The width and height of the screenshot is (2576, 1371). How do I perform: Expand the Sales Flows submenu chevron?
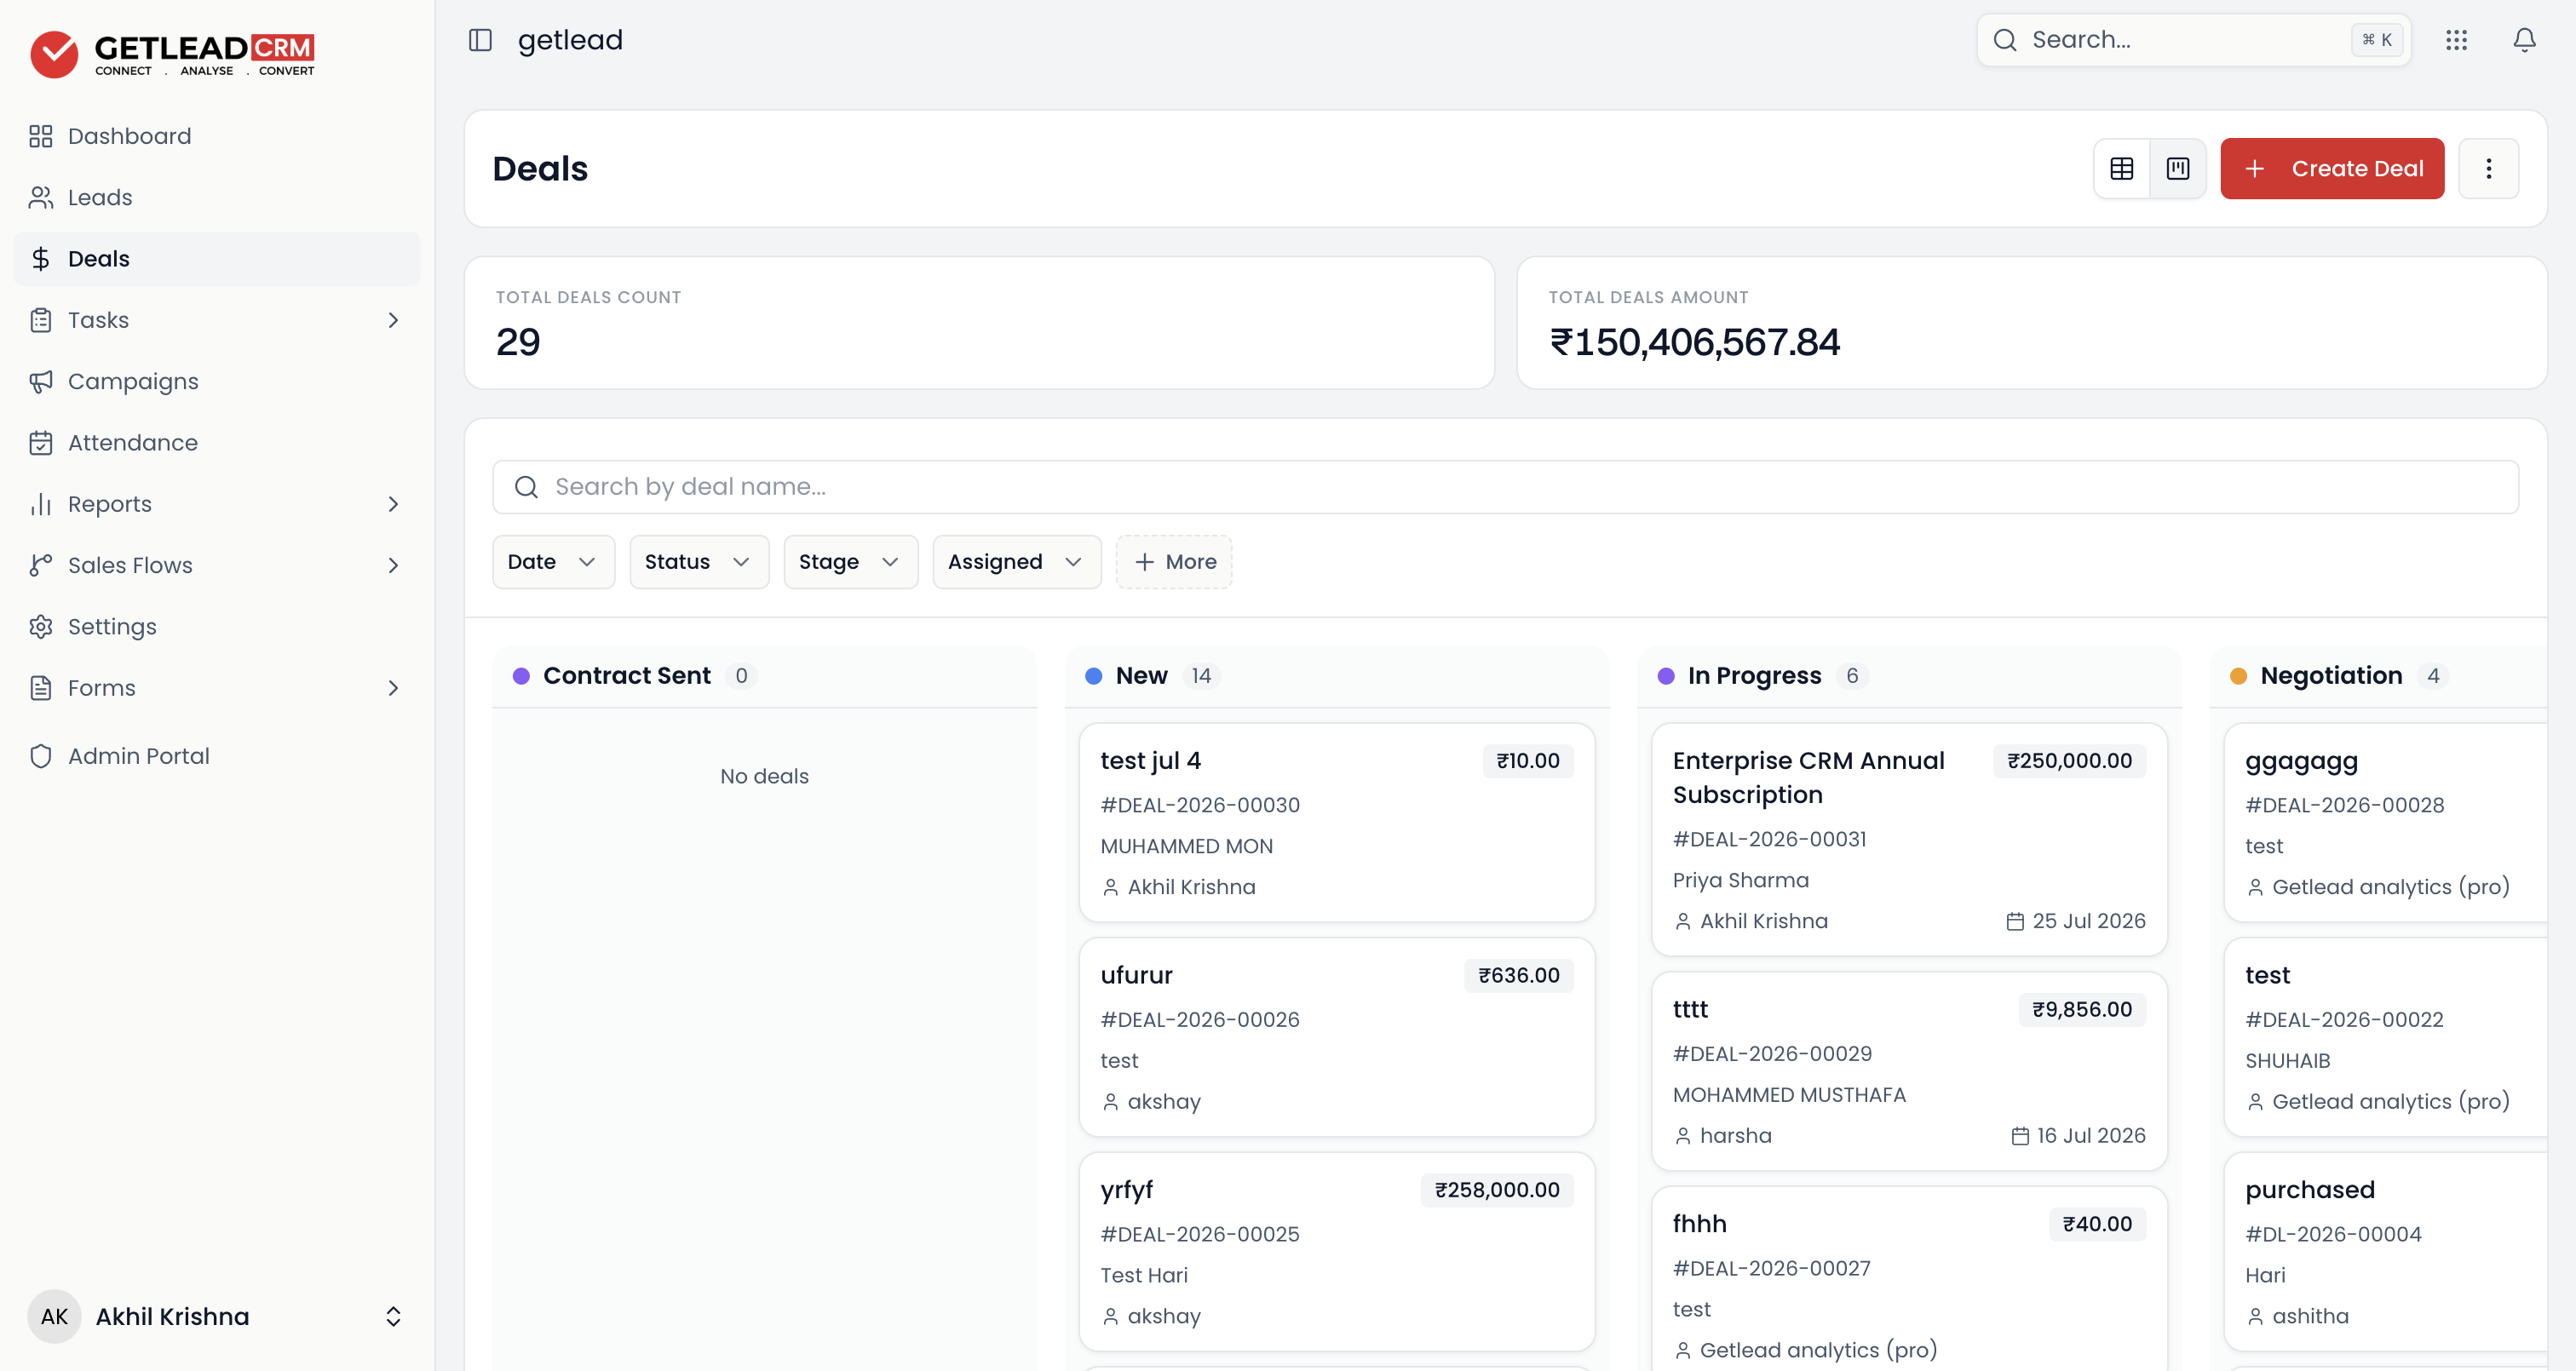coord(393,565)
